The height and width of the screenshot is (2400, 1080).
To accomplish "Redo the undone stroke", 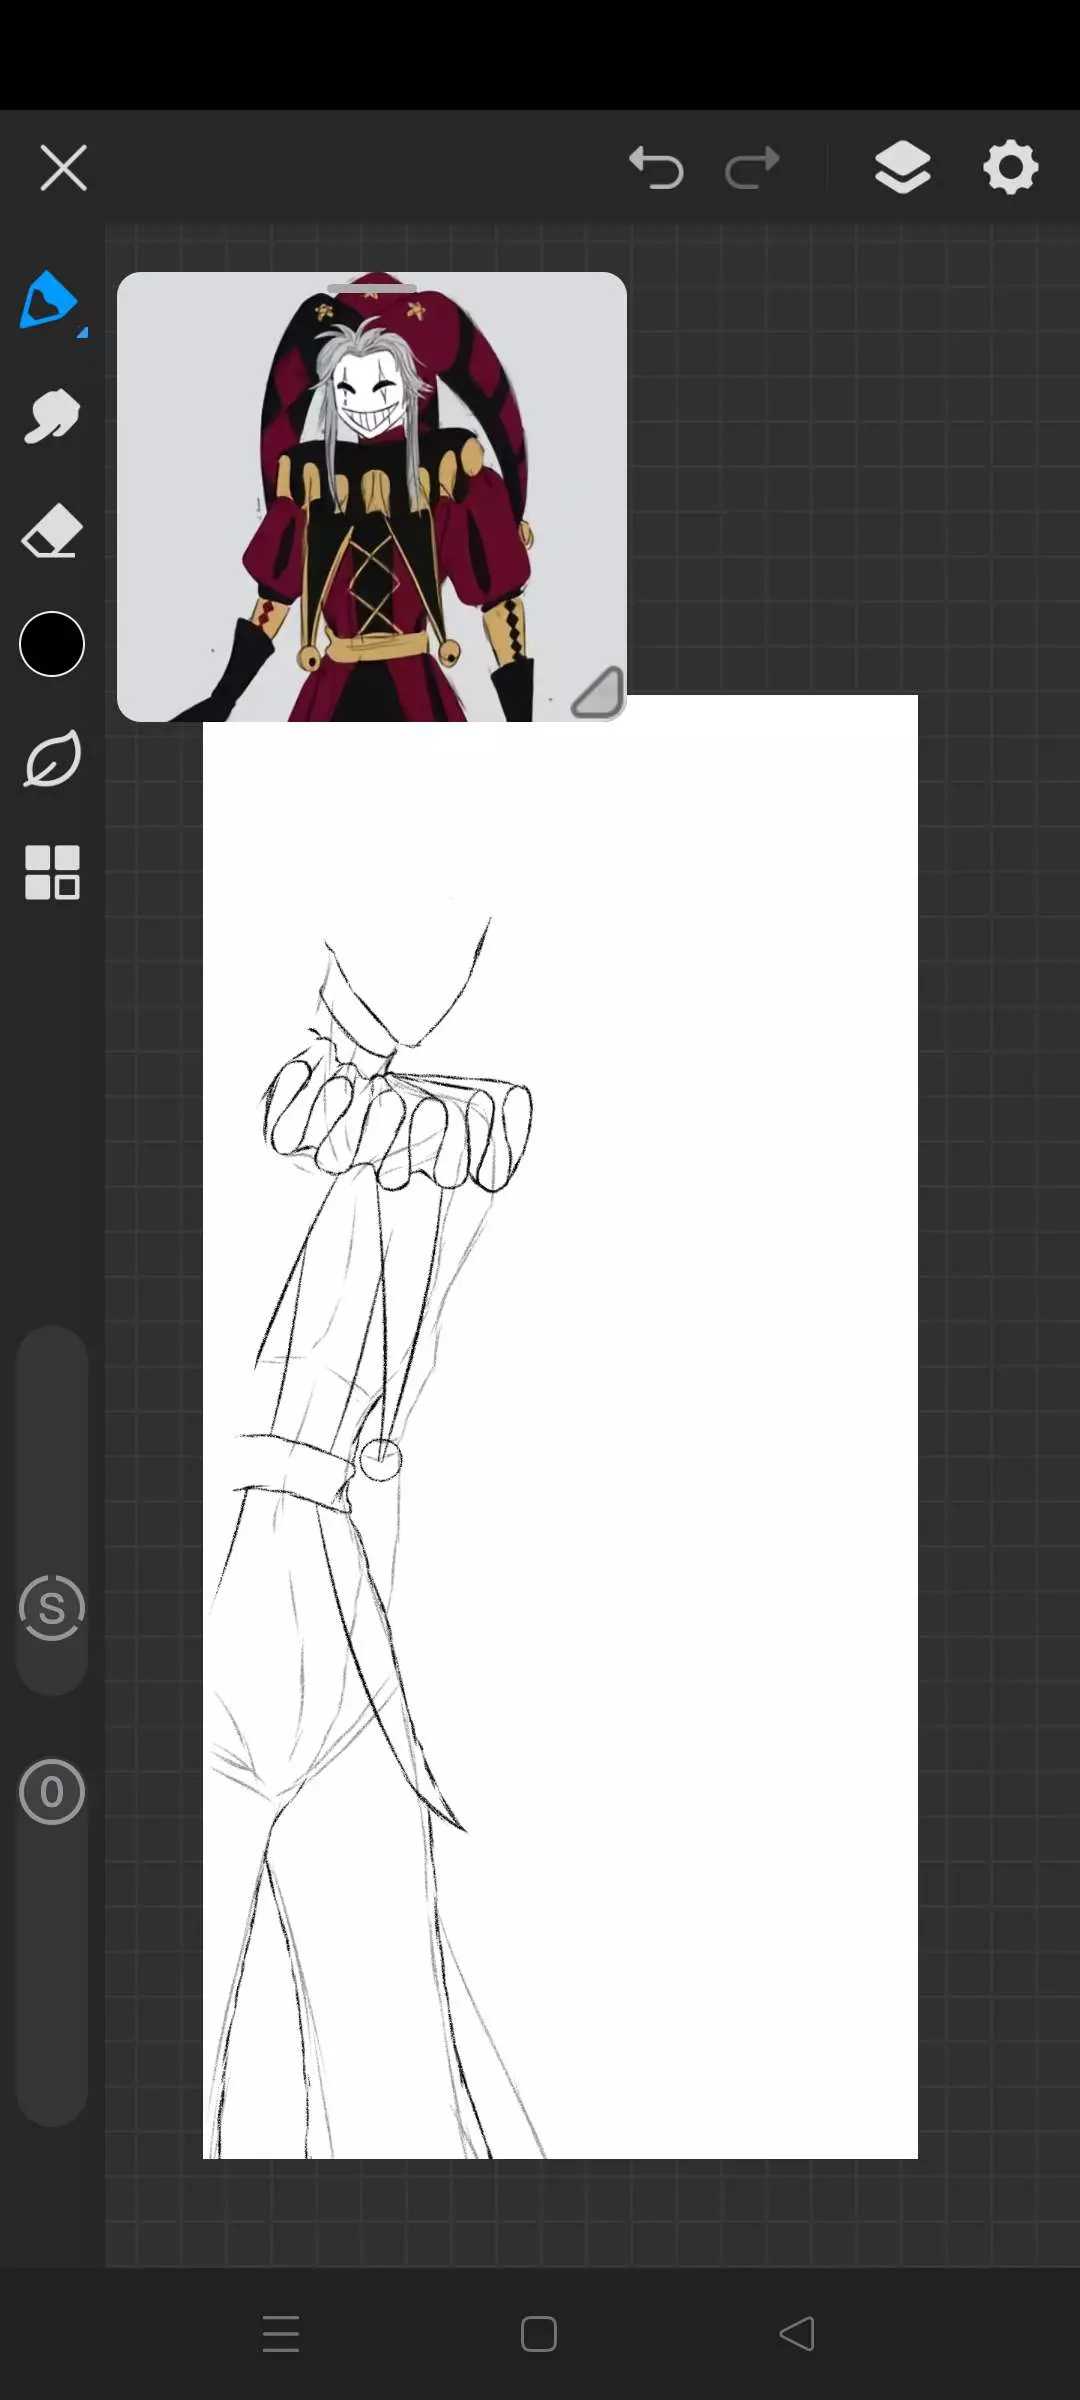I will click(752, 167).
